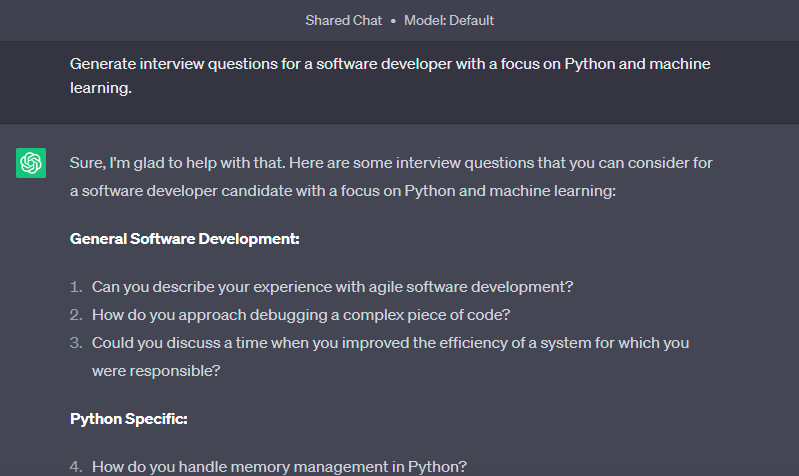Click the list number "1." marker
799x476 pixels.
pyautogui.click(x=76, y=287)
